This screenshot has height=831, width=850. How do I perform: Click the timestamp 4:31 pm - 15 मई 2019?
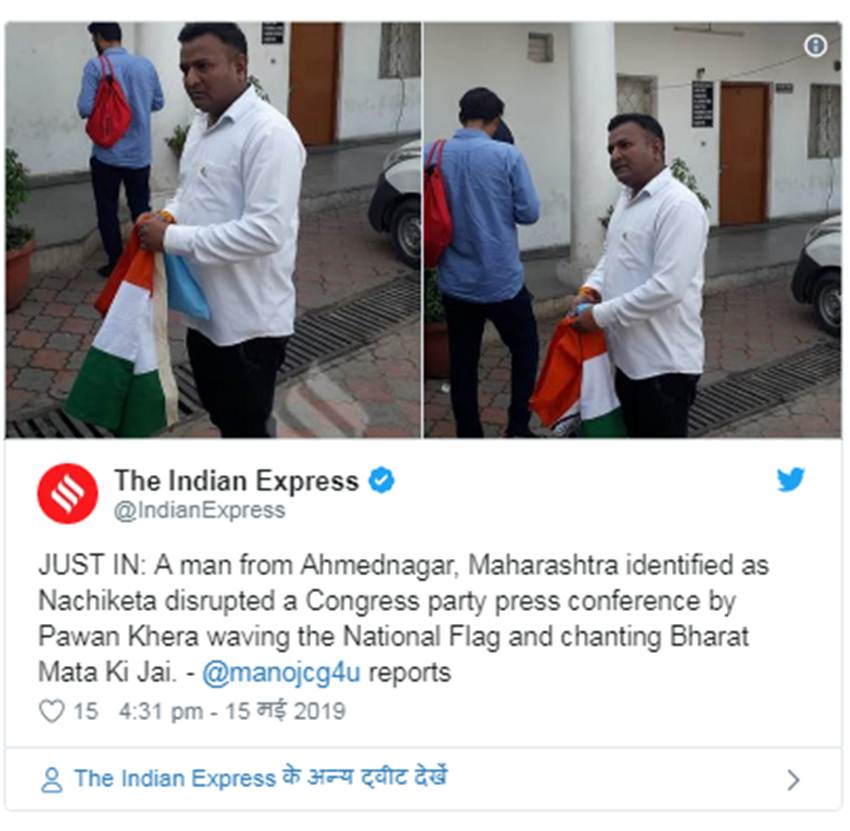(x=232, y=711)
